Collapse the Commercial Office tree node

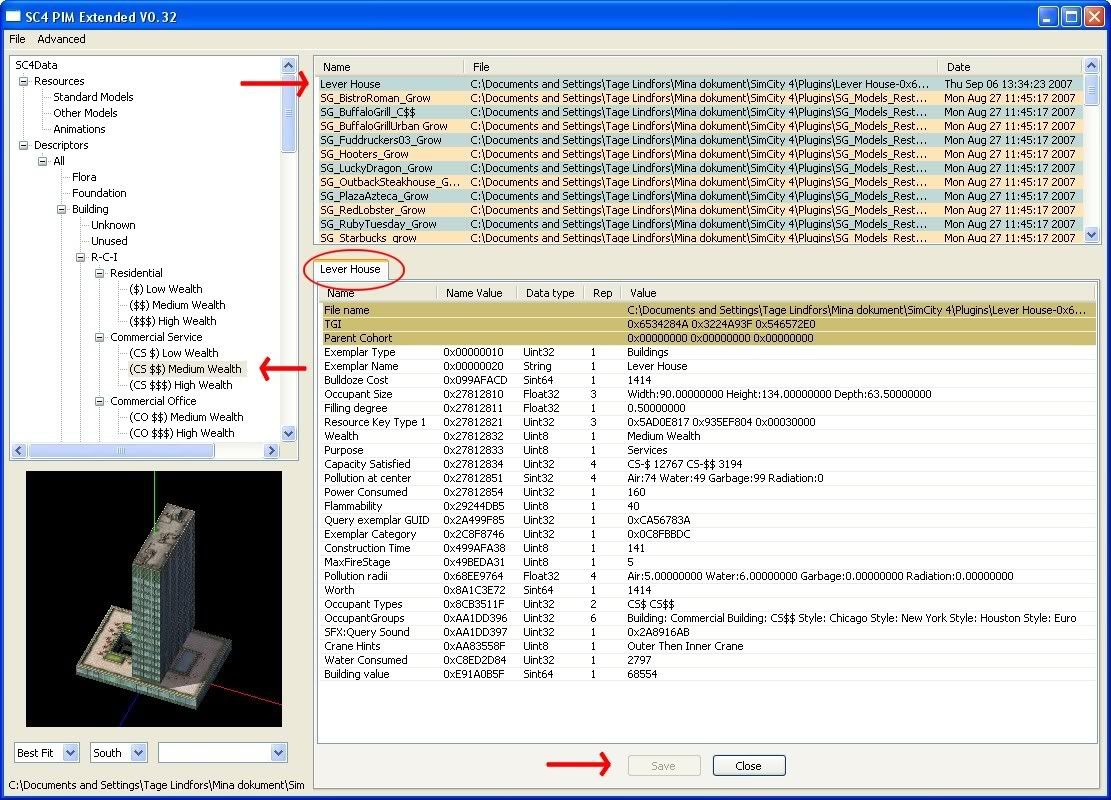[x=100, y=401]
